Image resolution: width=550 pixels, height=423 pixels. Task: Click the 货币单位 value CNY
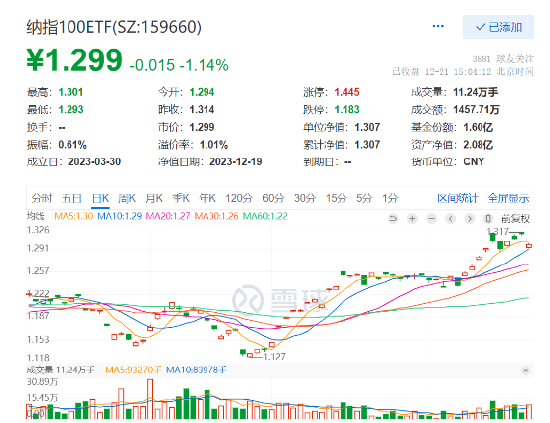pyautogui.click(x=474, y=162)
